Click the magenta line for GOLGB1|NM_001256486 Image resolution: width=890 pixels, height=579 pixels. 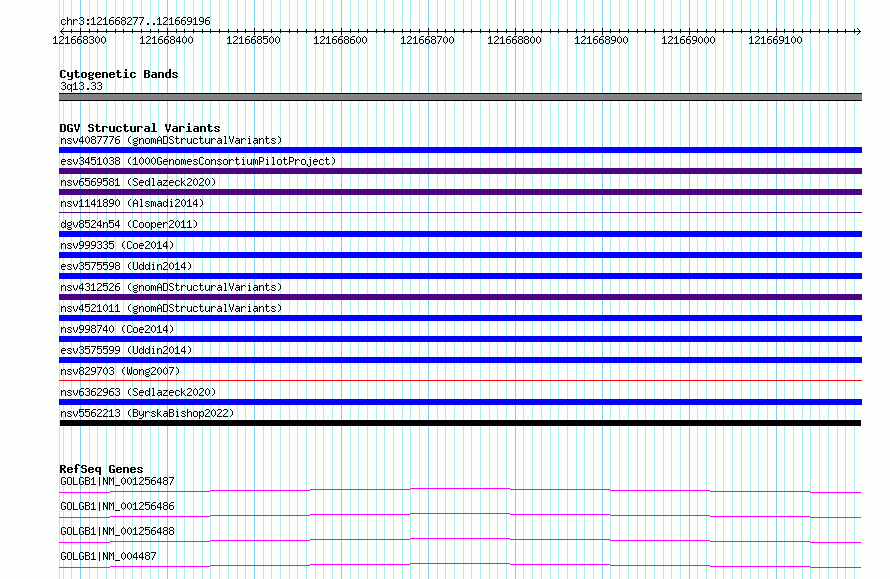click(460, 515)
